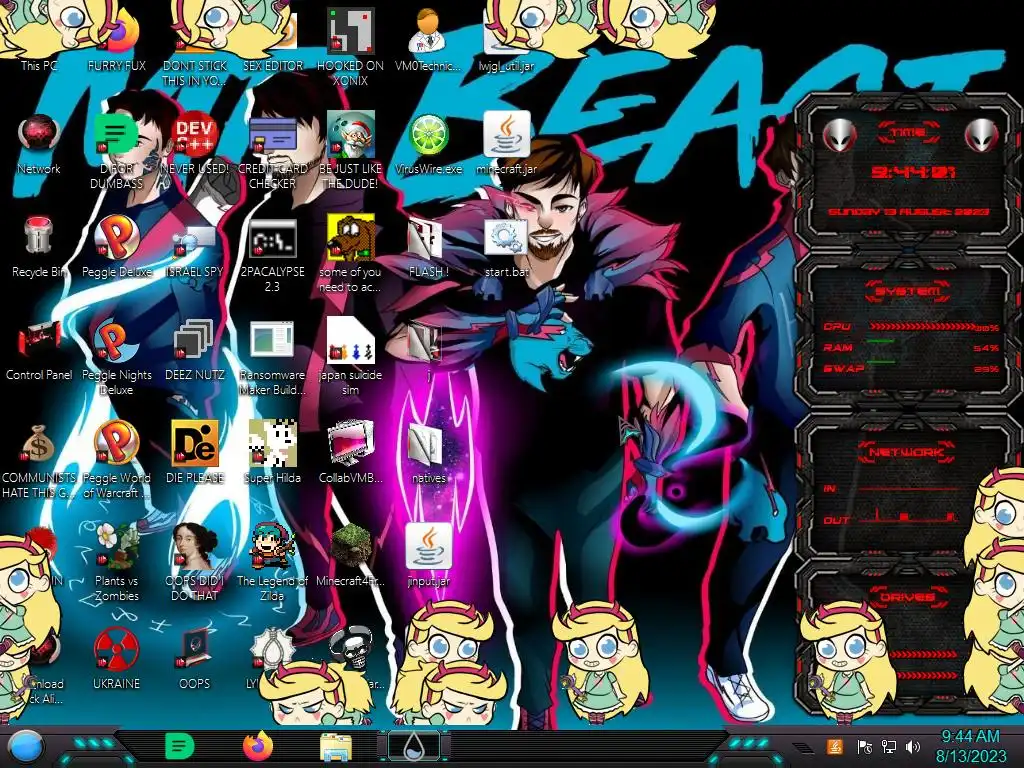The width and height of the screenshot is (1024, 768).
Task: Open File Explorer from the taskbar
Action: [336, 747]
